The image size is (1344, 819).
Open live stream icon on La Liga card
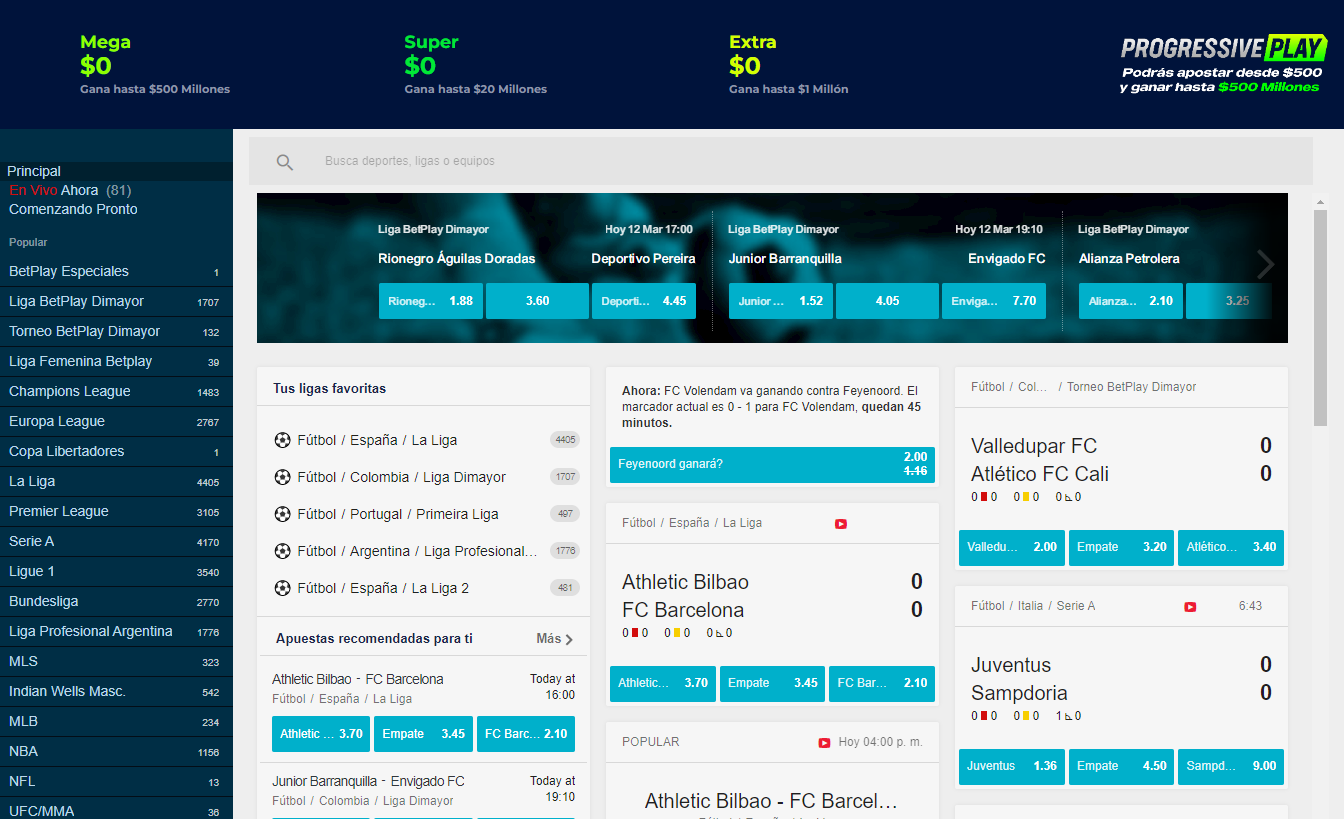(841, 523)
